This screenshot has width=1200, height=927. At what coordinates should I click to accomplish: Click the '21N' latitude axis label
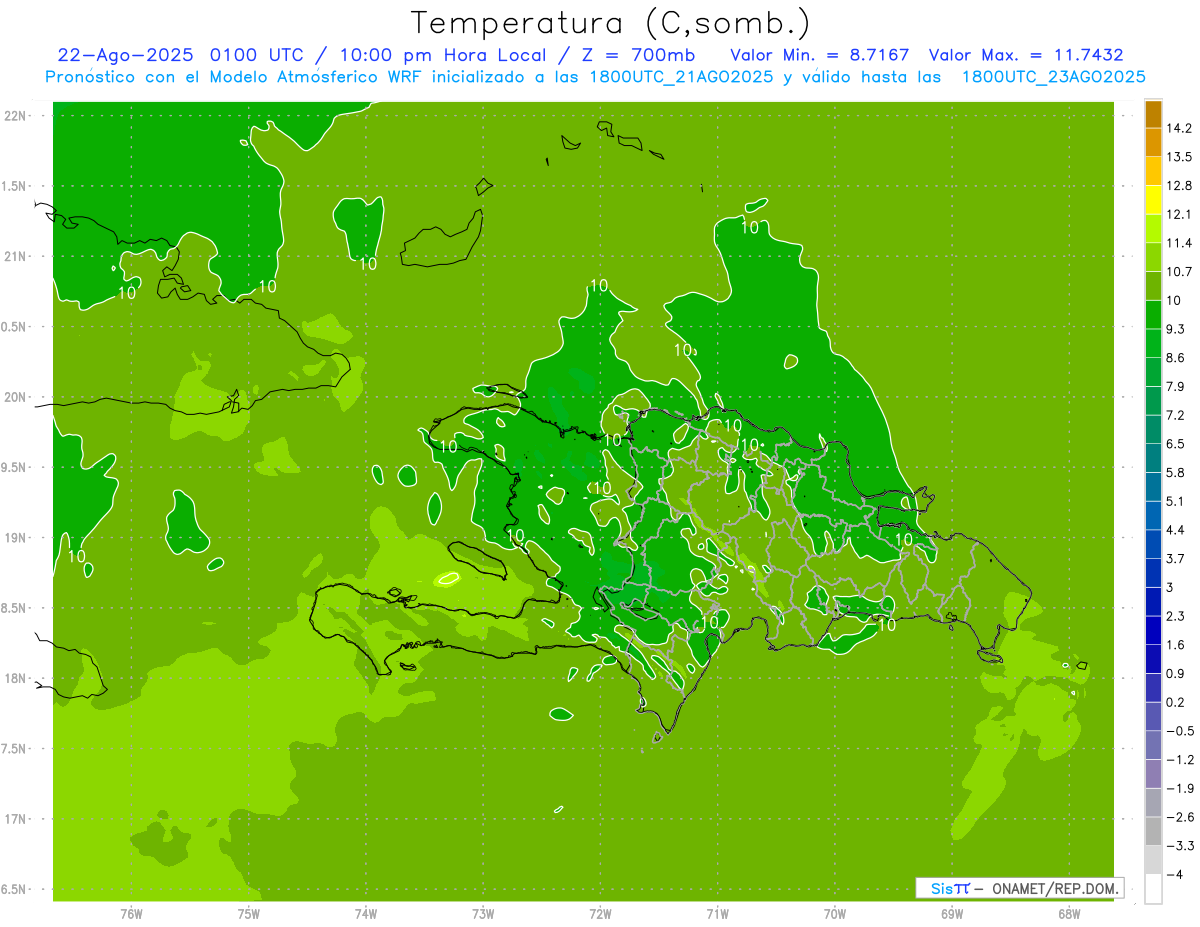[15, 256]
